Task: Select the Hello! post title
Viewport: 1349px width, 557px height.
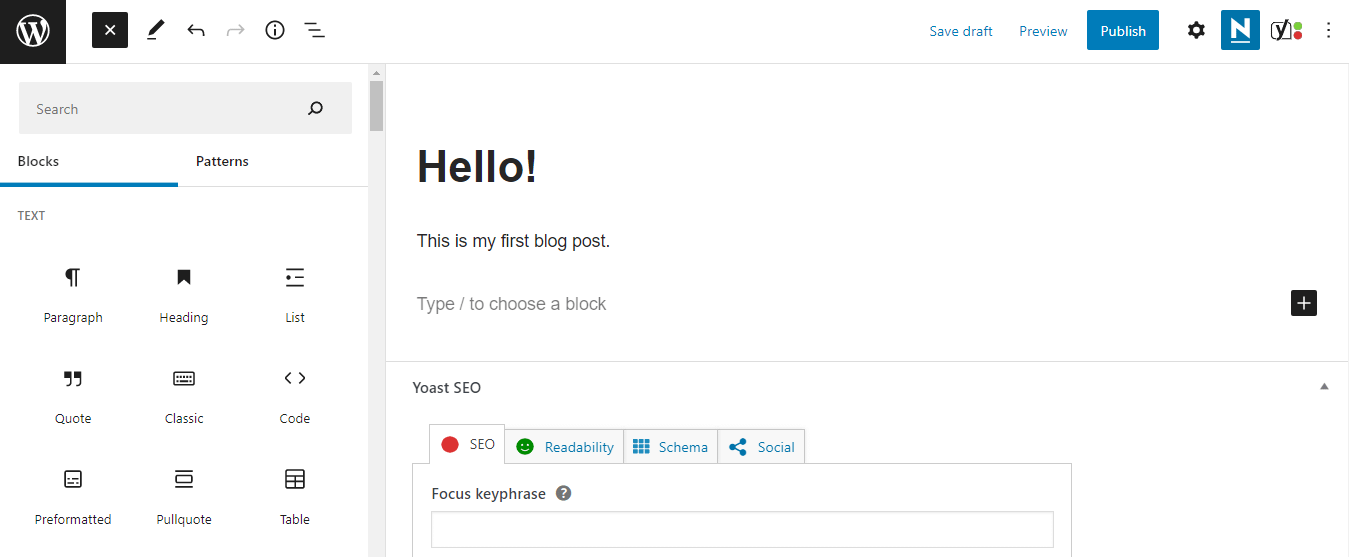Action: [x=477, y=166]
